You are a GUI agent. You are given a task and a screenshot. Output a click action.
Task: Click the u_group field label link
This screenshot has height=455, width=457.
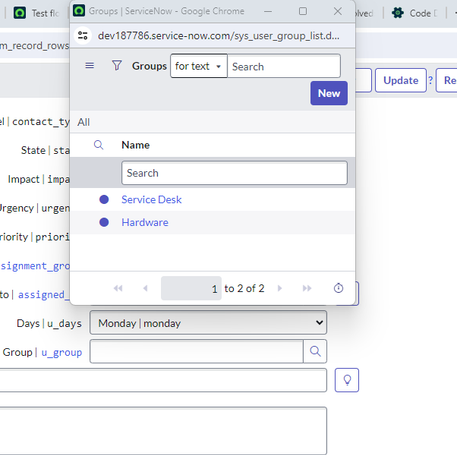(x=62, y=352)
